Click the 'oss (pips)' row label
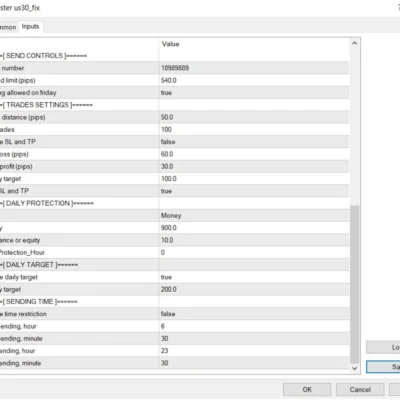Viewport: 400px width, 400px height. click(14, 154)
